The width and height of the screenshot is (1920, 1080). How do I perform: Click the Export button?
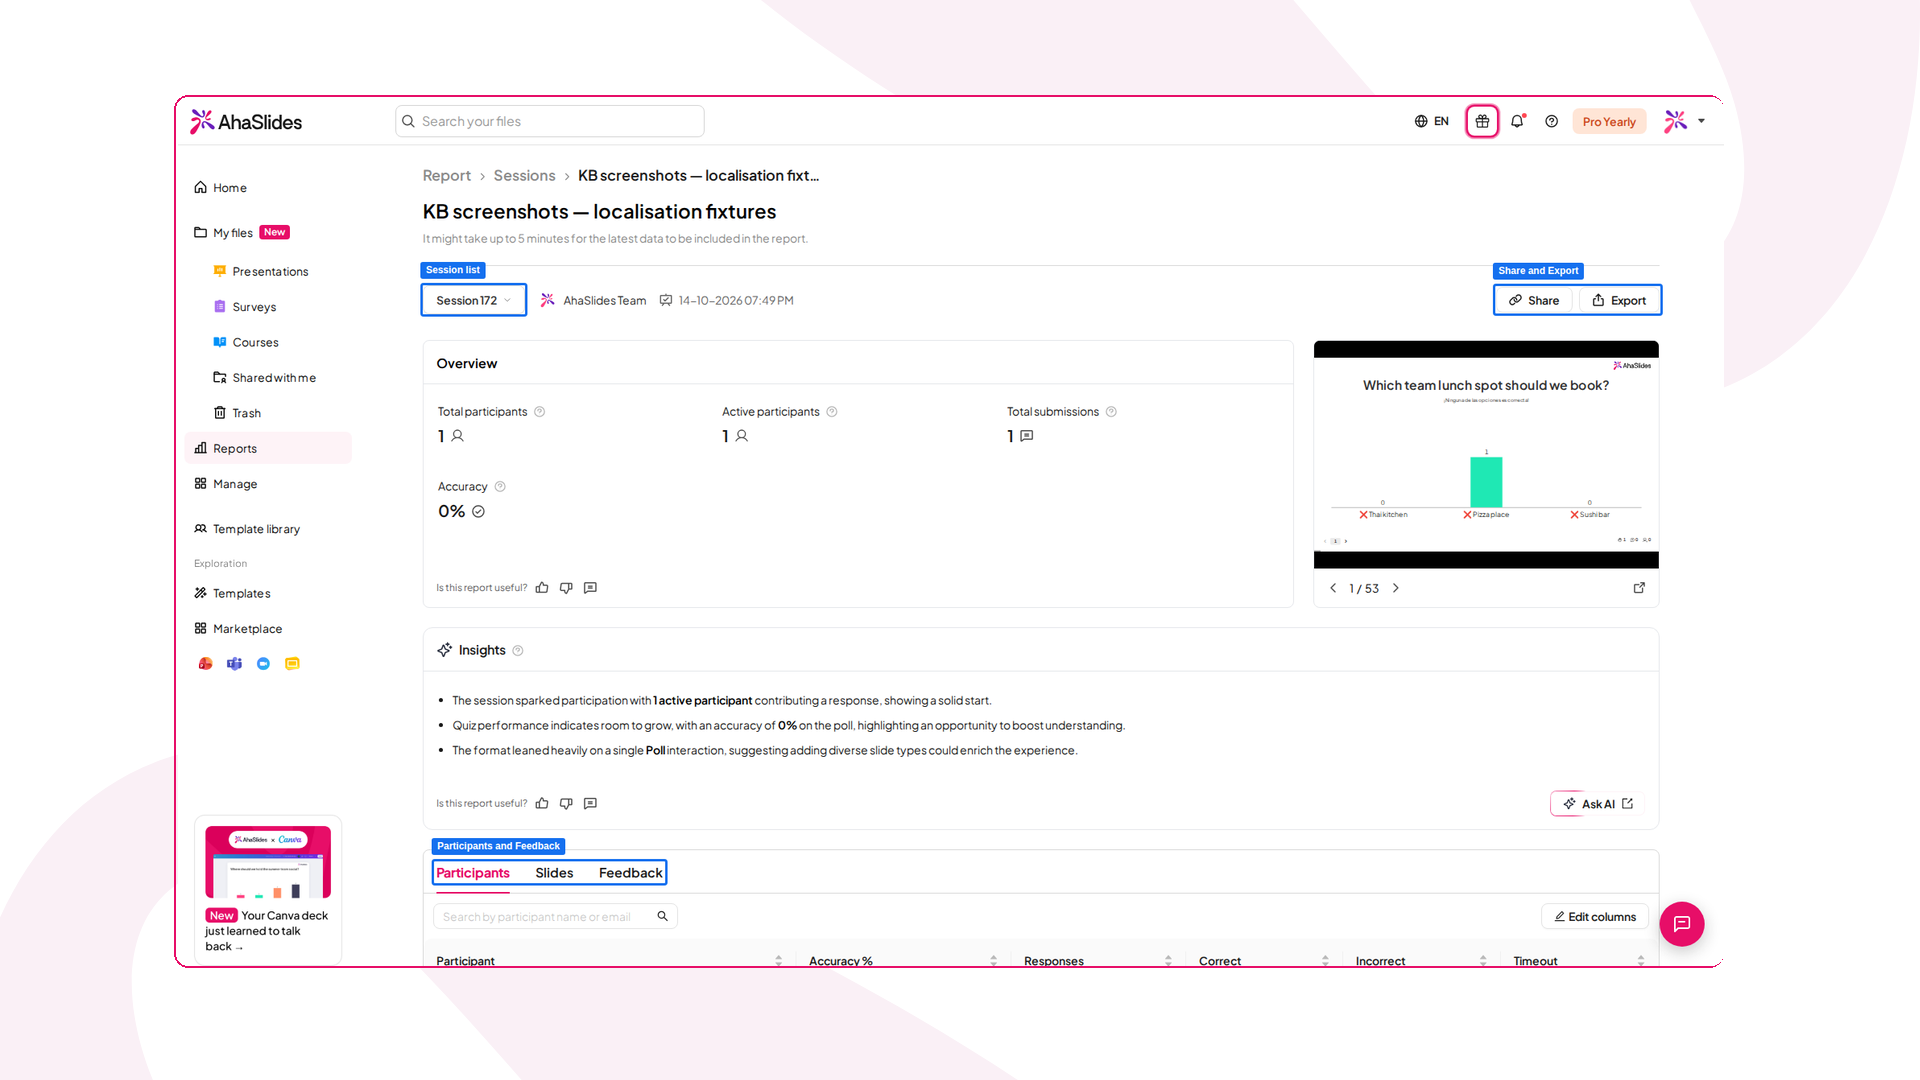pyautogui.click(x=1619, y=300)
